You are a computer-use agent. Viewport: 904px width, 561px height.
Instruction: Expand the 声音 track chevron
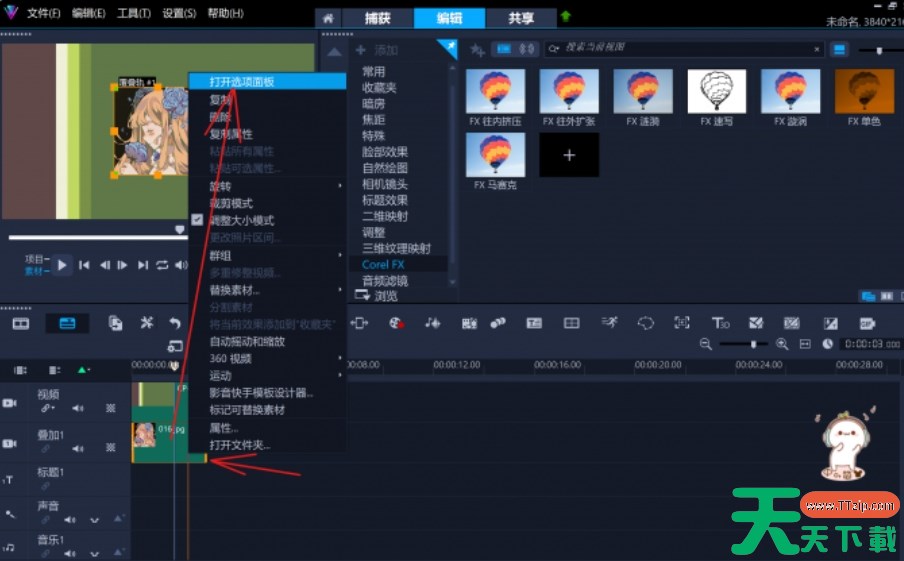[95, 521]
